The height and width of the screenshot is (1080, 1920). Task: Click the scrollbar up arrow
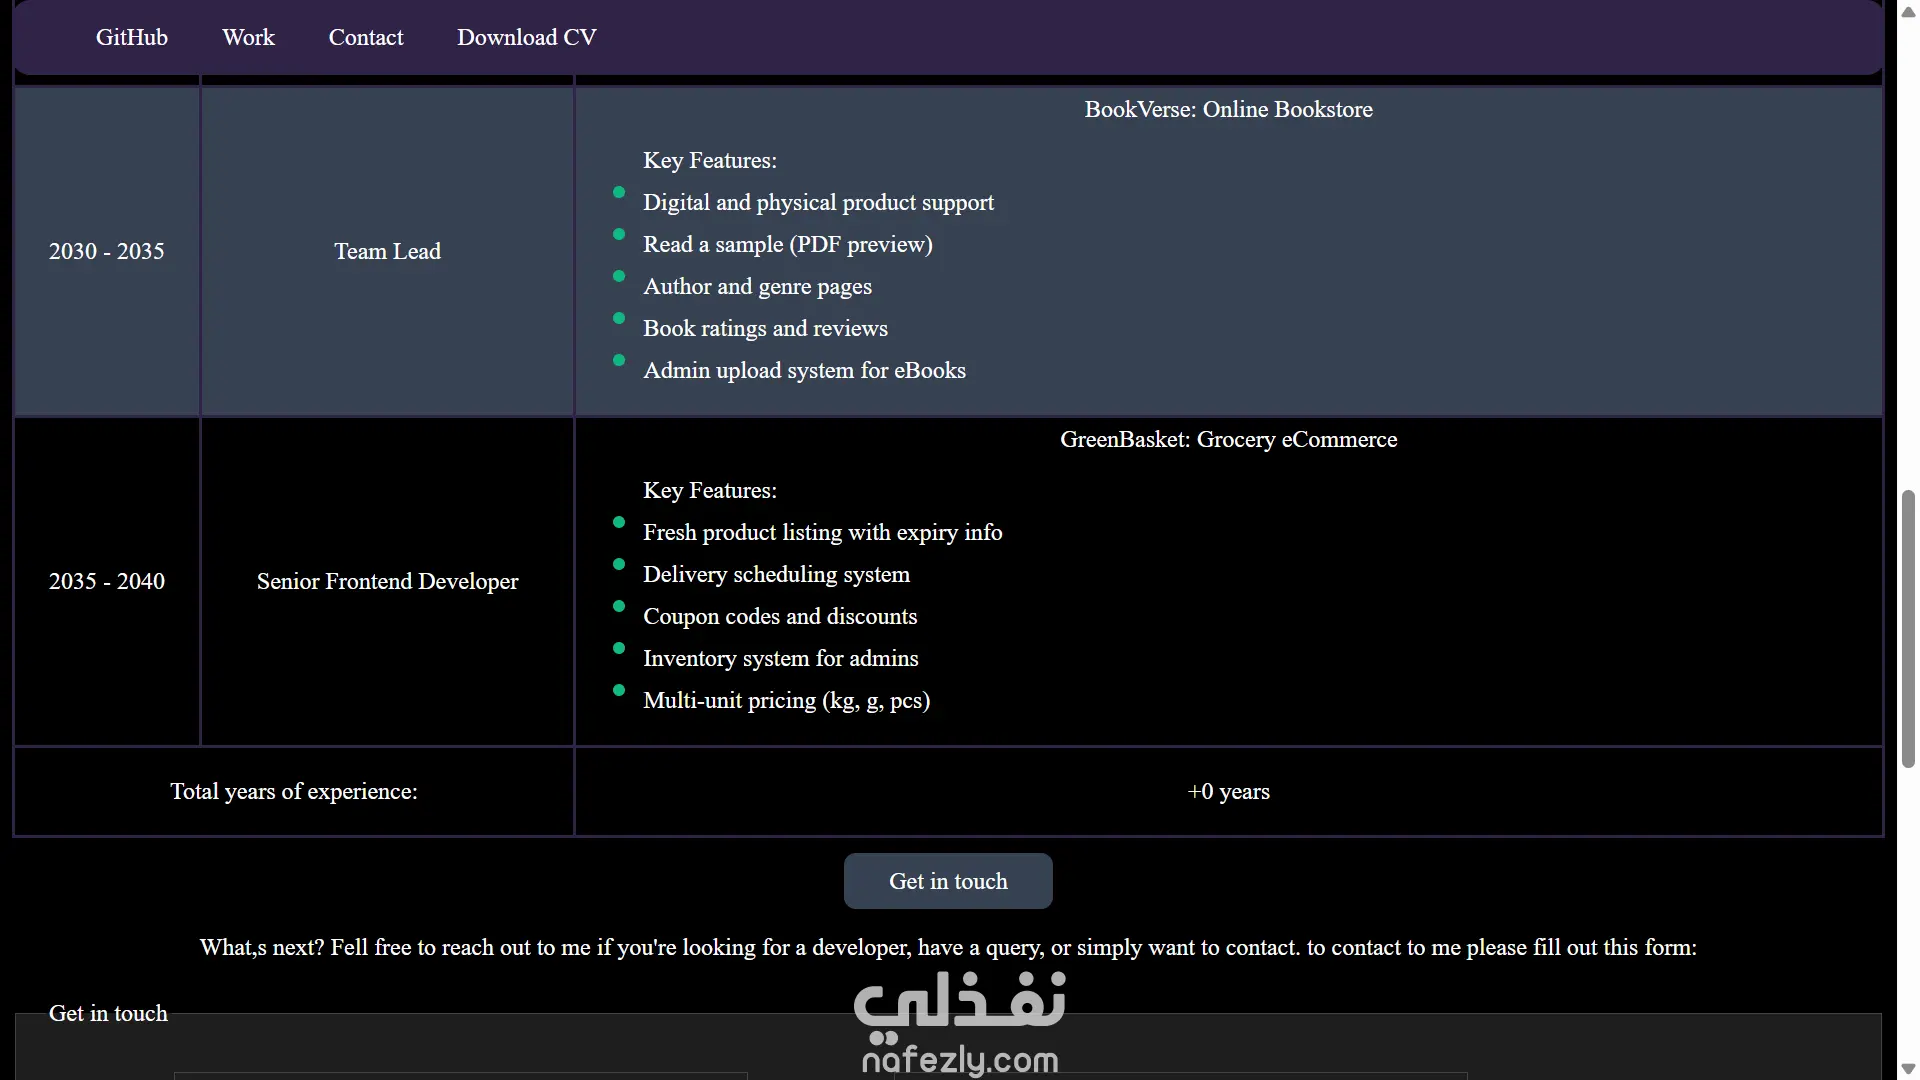coord(1908,11)
